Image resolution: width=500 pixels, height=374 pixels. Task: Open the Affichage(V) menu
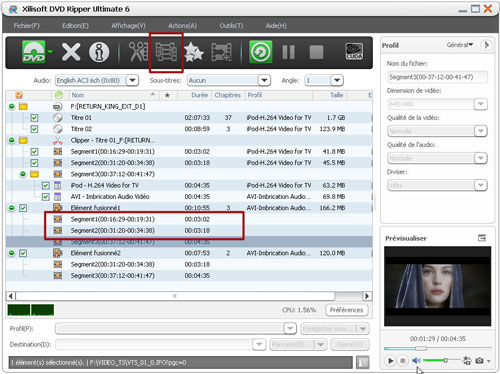tap(128, 26)
